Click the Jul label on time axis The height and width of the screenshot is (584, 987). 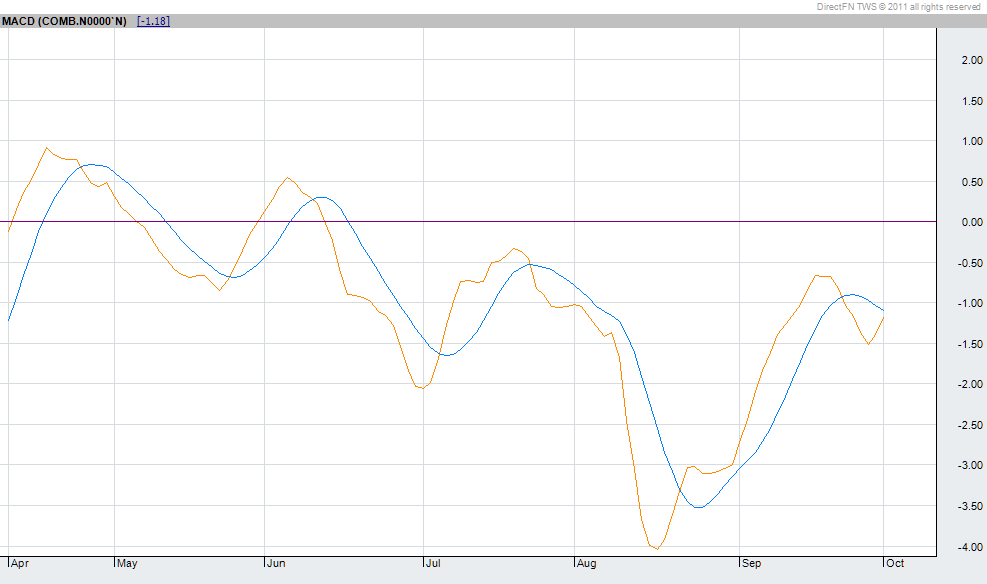[432, 563]
